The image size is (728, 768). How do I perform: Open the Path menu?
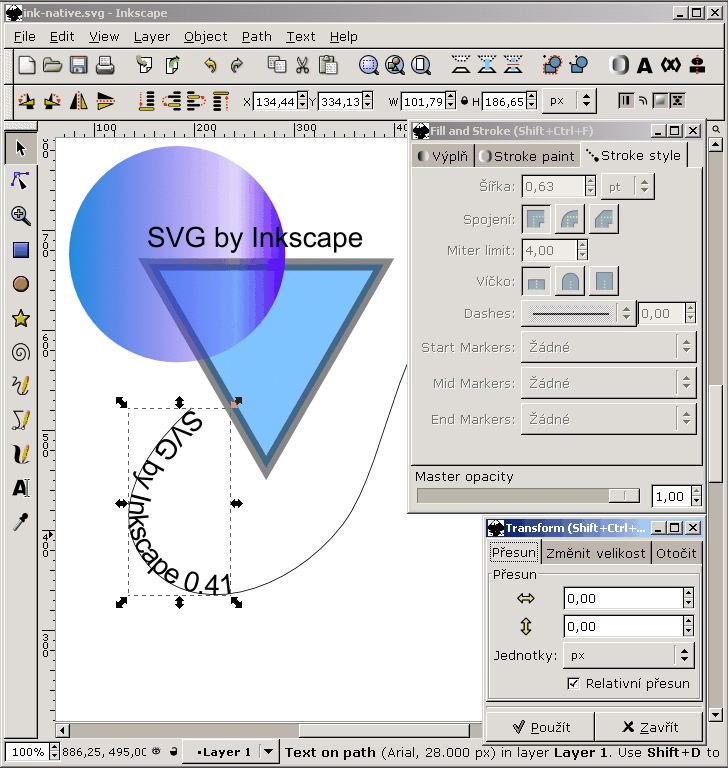(257, 37)
